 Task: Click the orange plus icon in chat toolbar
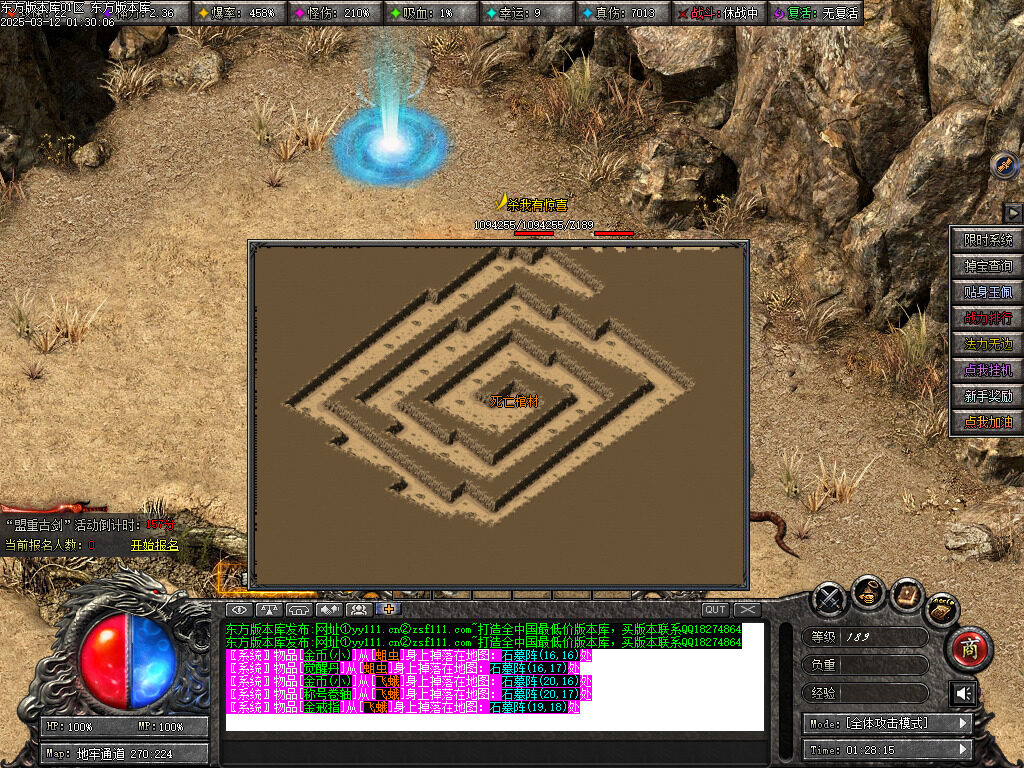pyautogui.click(x=389, y=609)
